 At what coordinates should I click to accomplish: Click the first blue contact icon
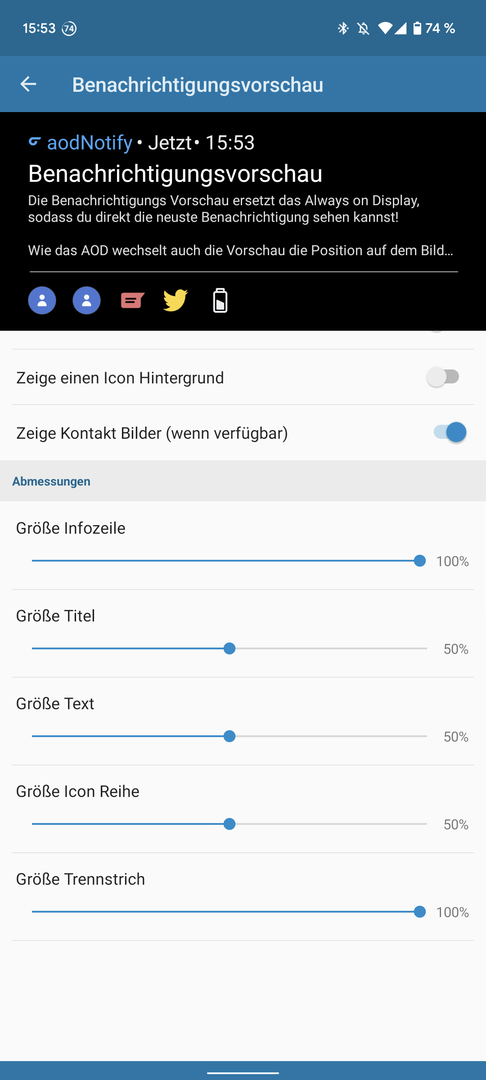[x=42, y=300]
